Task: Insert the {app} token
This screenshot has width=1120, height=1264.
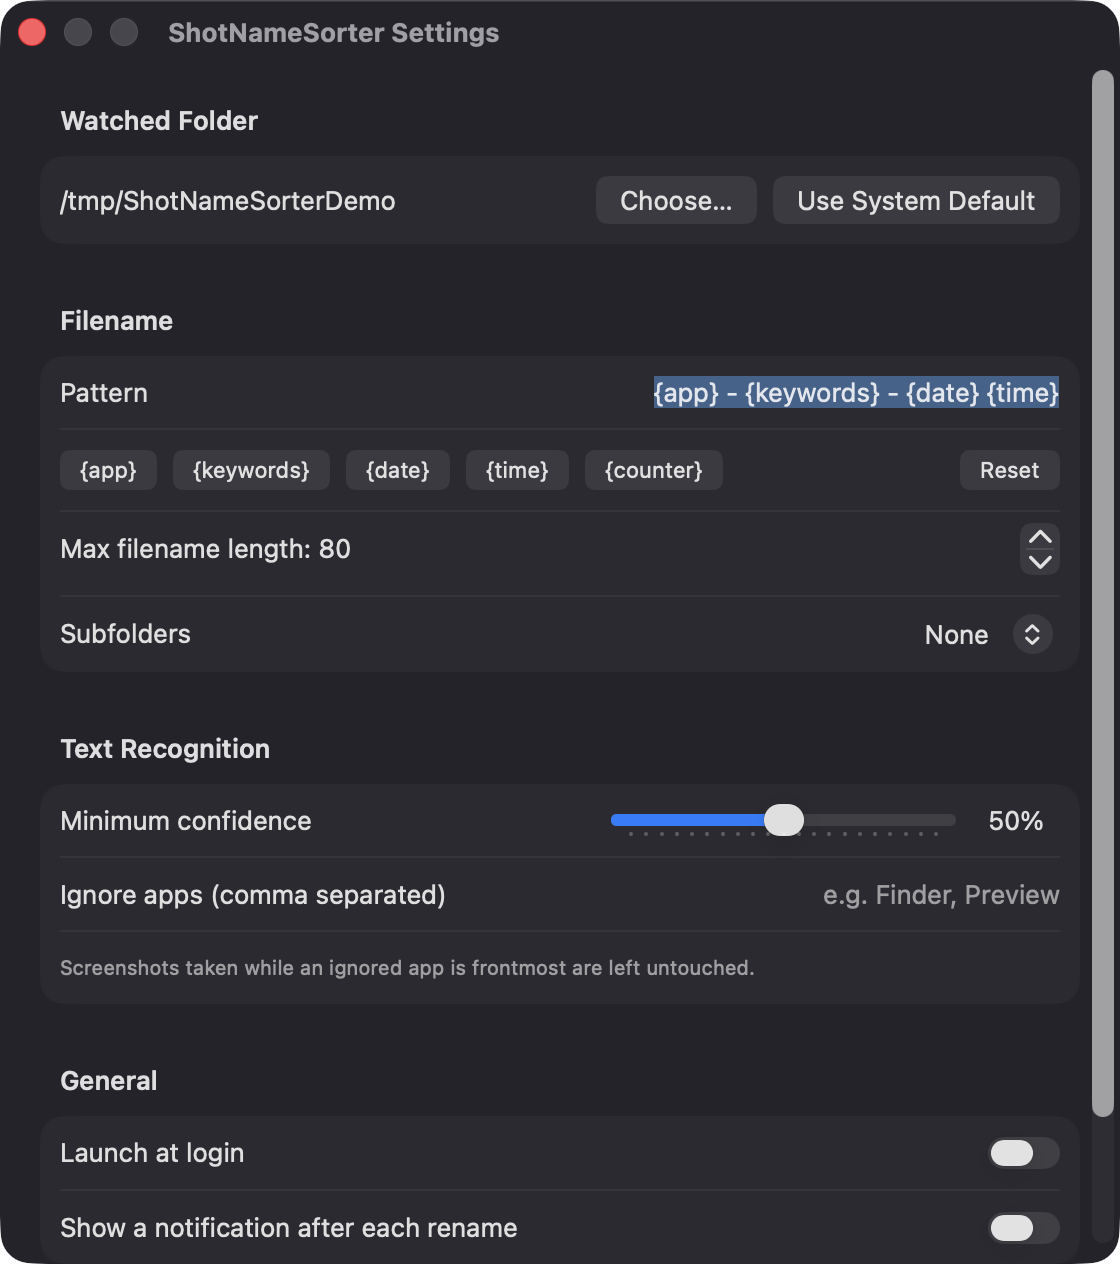Action: [x=108, y=470]
